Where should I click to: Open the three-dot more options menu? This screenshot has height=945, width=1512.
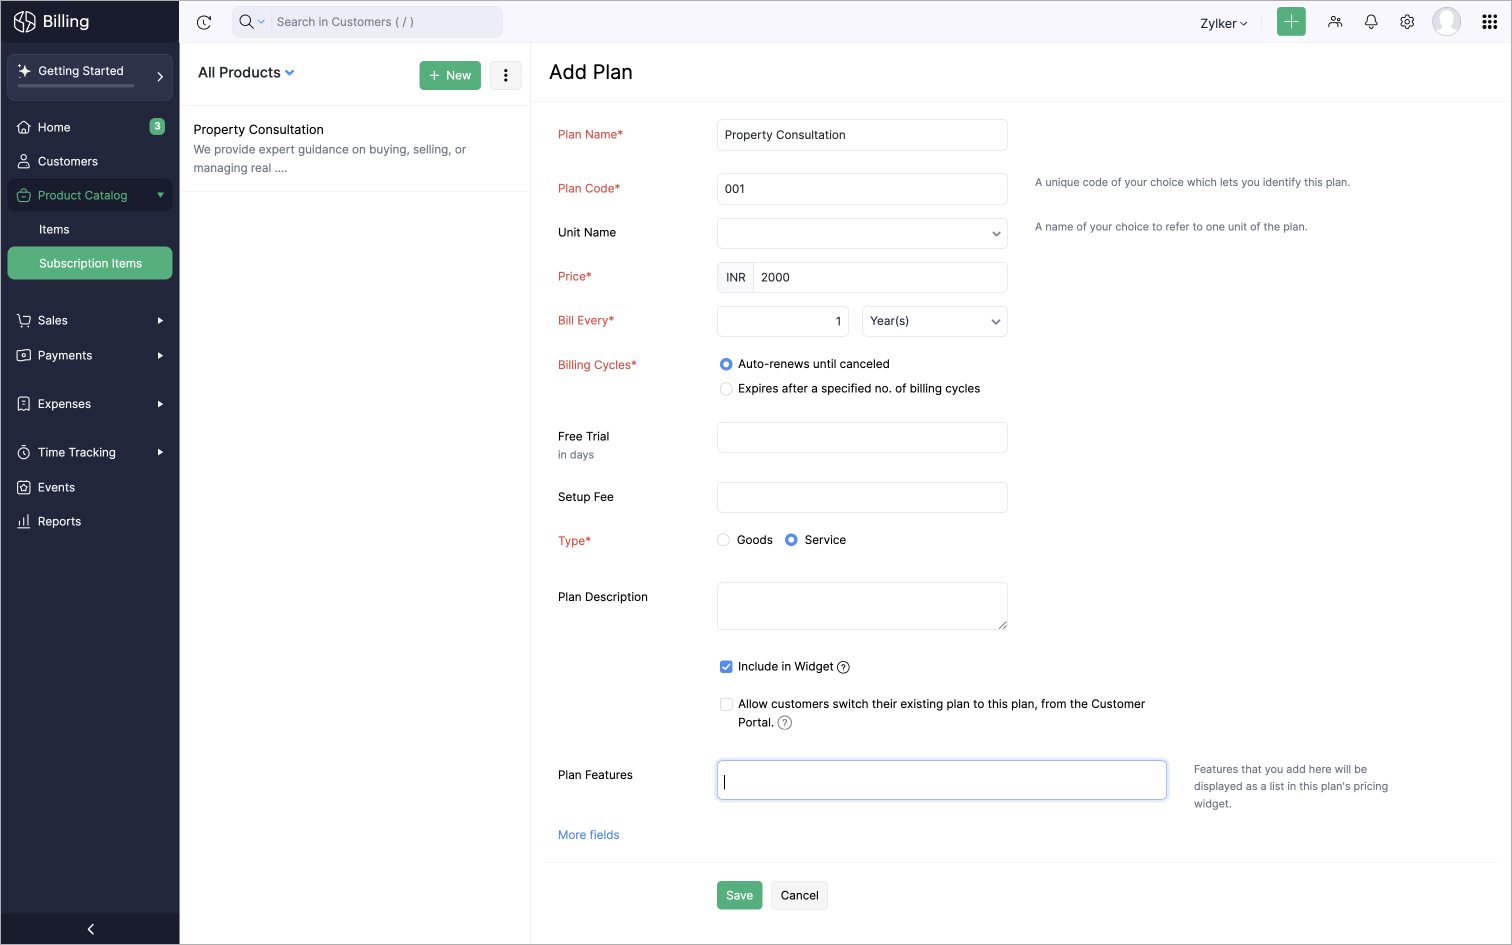506,75
